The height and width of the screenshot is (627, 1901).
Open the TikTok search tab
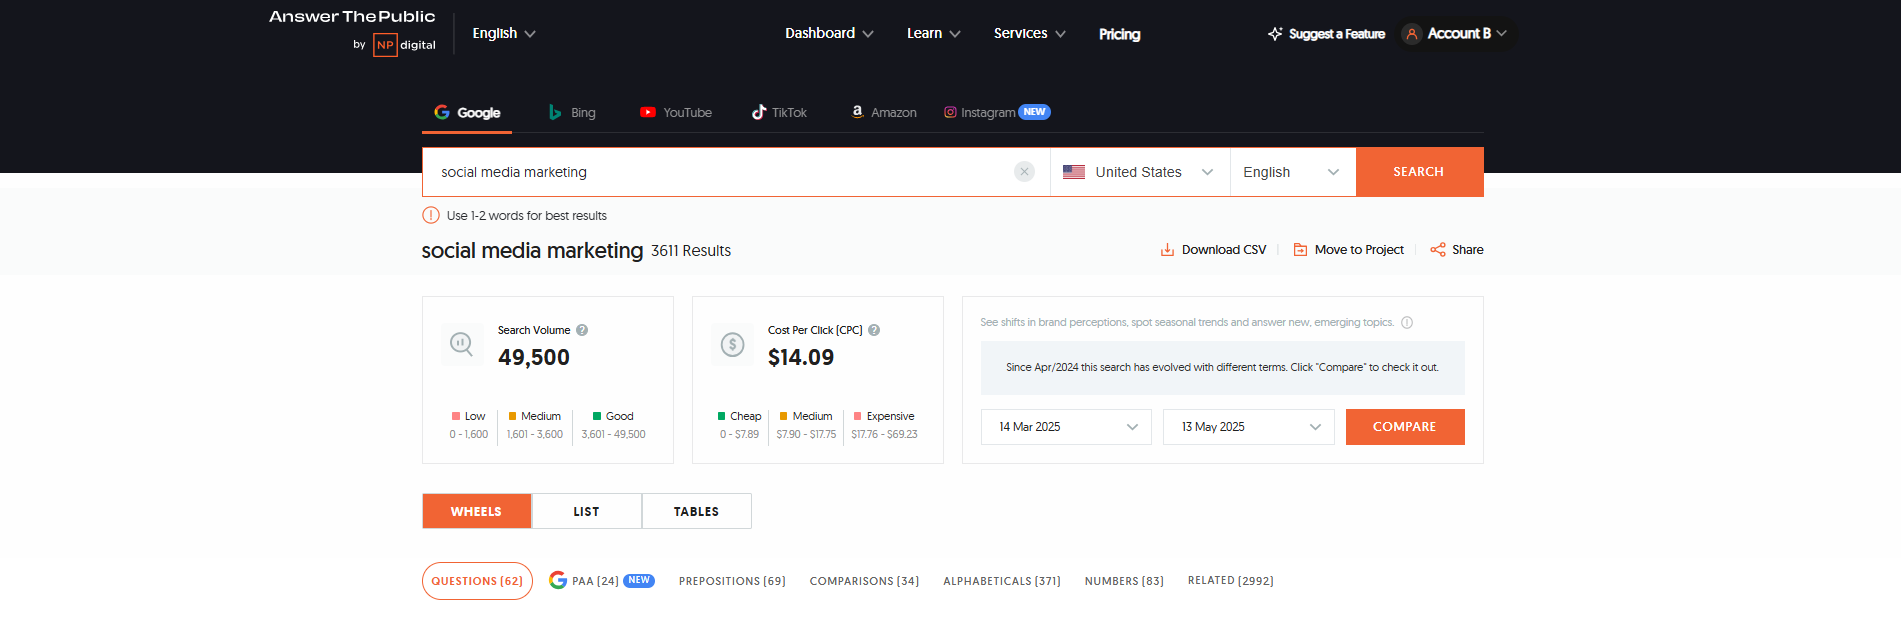click(779, 113)
